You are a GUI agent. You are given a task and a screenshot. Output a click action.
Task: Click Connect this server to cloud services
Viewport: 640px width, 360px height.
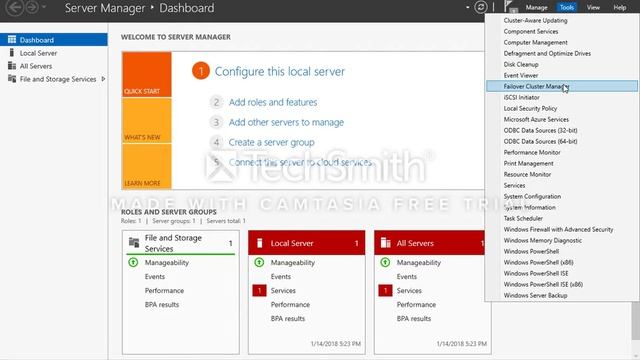pyautogui.click(x=300, y=162)
